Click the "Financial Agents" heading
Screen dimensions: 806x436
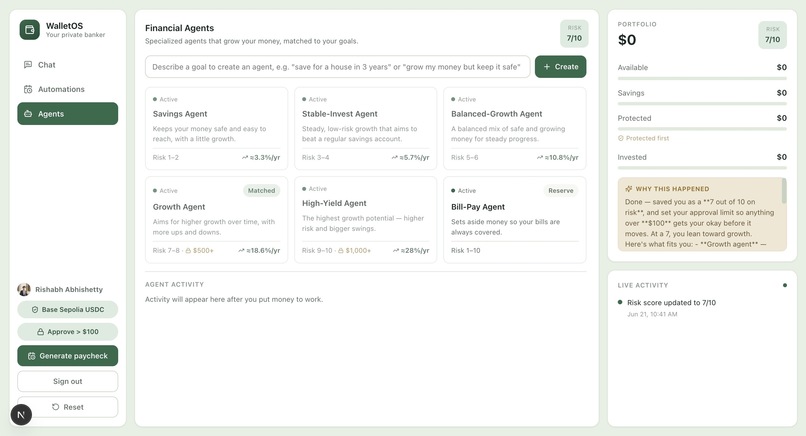179,28
